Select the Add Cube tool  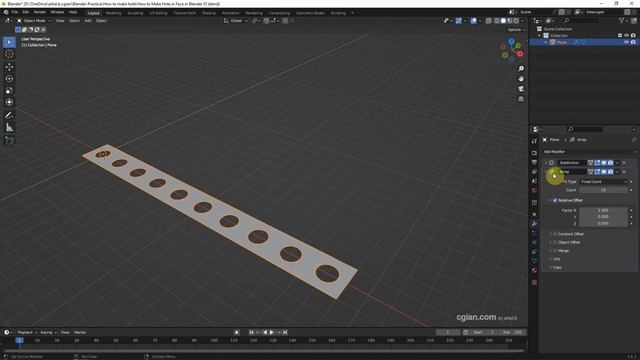pos(9,140)
